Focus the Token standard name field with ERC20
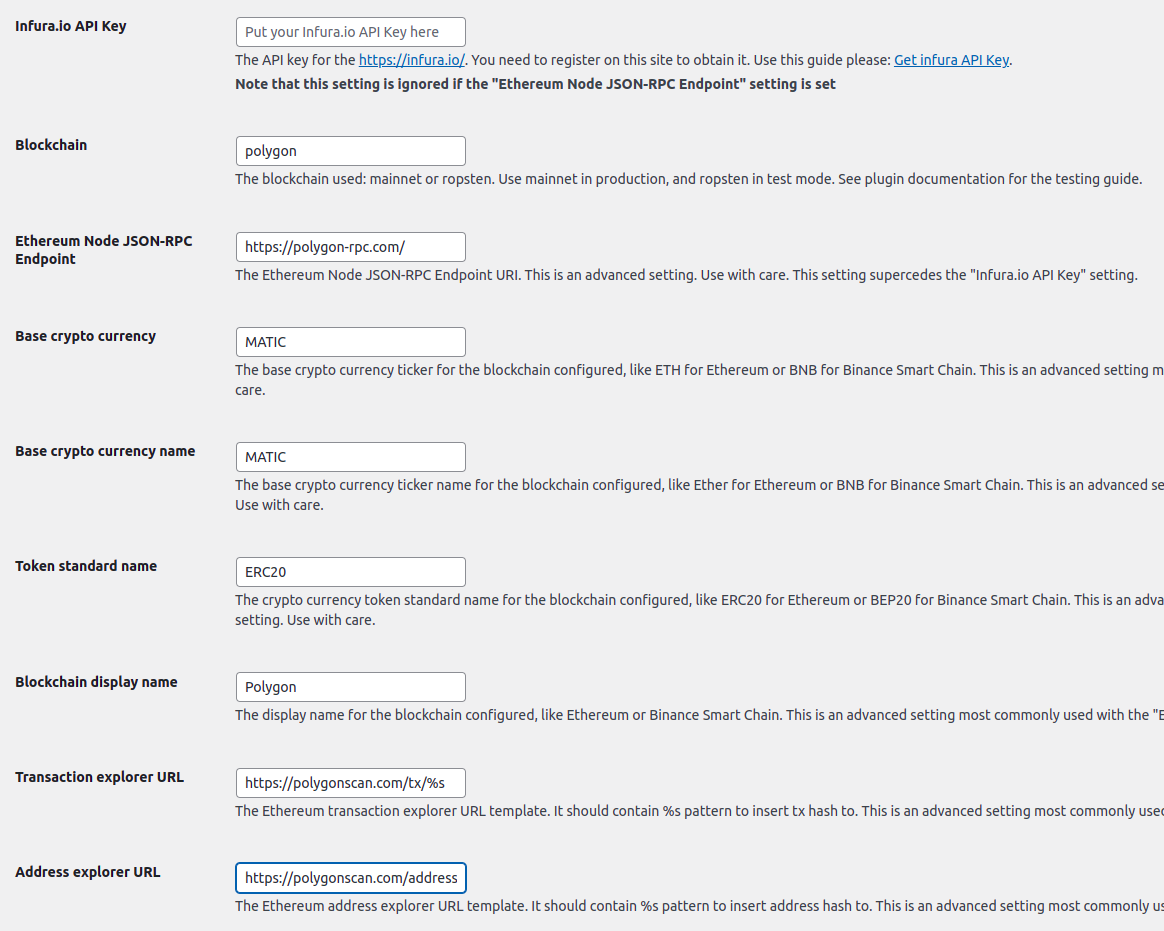Viewport: 1164px width, 931px height. [x=350, y=572]
